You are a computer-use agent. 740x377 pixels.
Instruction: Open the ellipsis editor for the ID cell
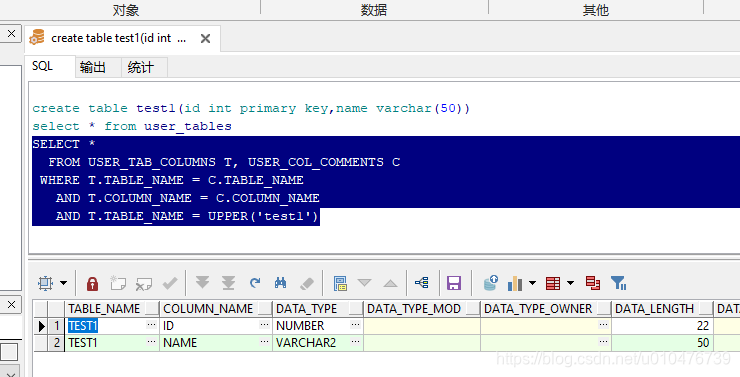coord(265,325)
